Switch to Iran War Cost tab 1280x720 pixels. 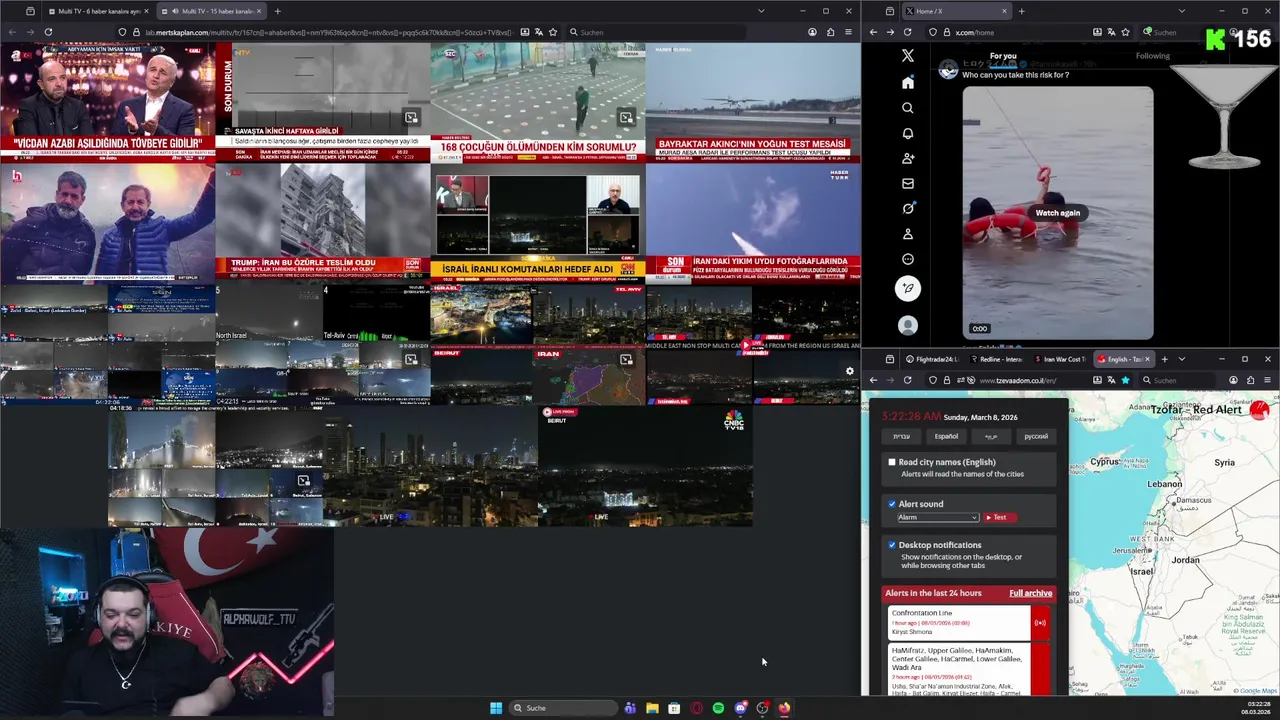1060,359
